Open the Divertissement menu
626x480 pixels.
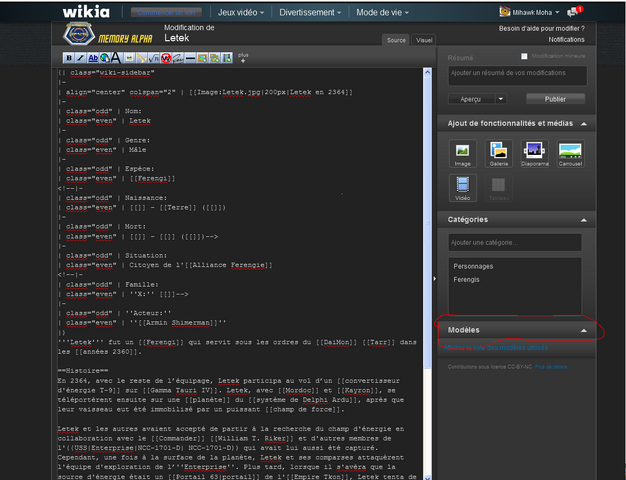[310, 12]
